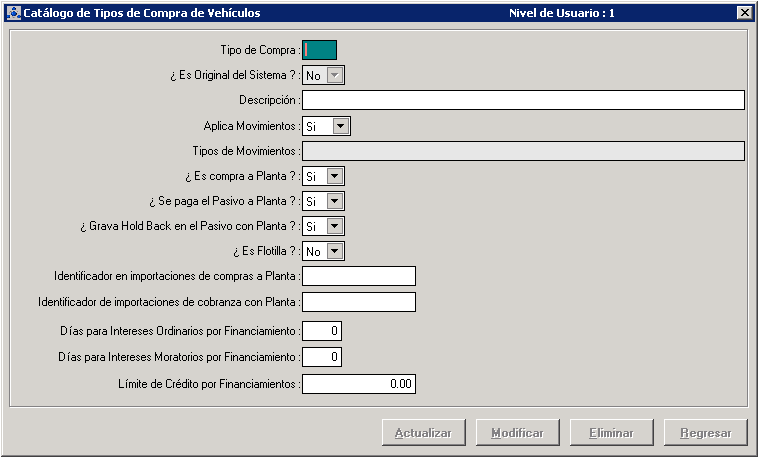Open the Es compra a Planta dropdown

335,176
